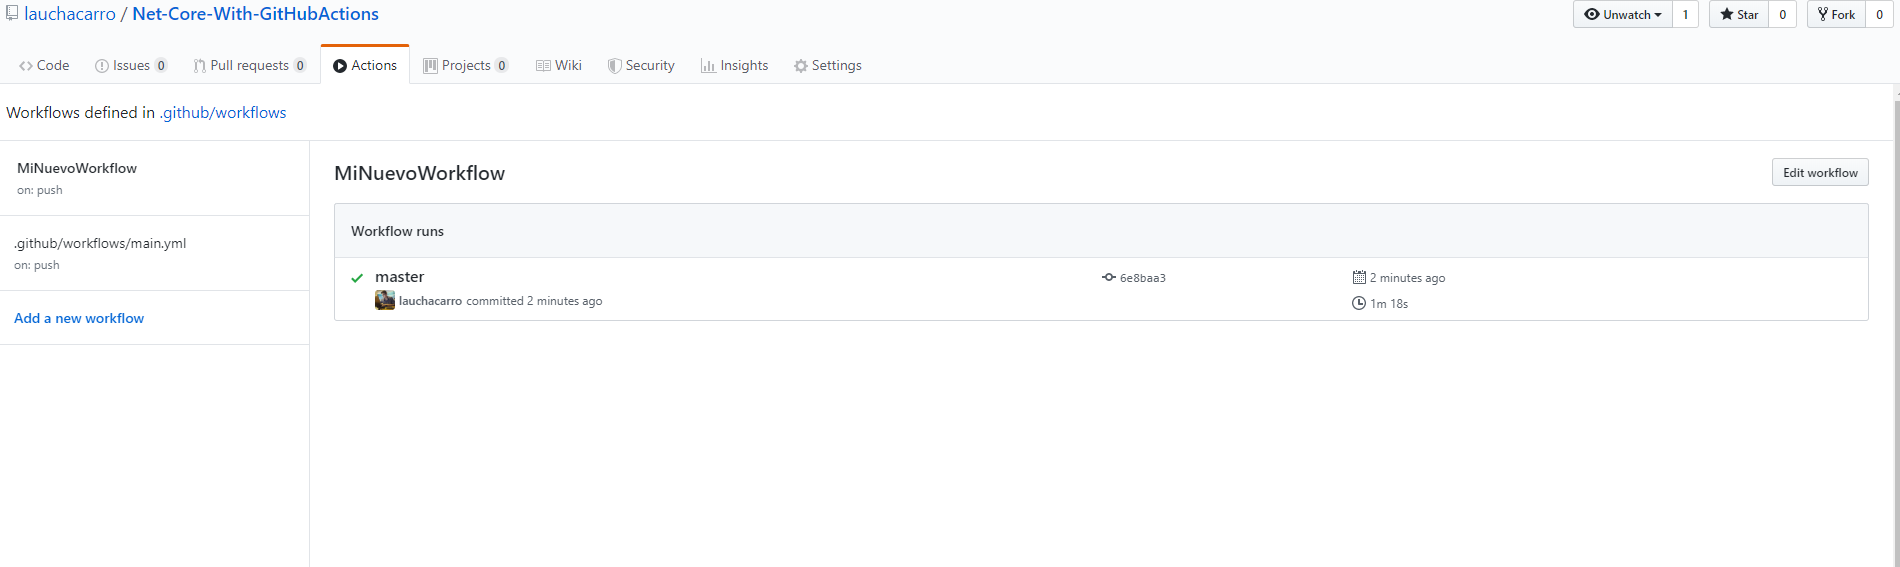Click the '1m 18s' duration text
This screenshot has width=1900, height=567.
[1389, 304]
